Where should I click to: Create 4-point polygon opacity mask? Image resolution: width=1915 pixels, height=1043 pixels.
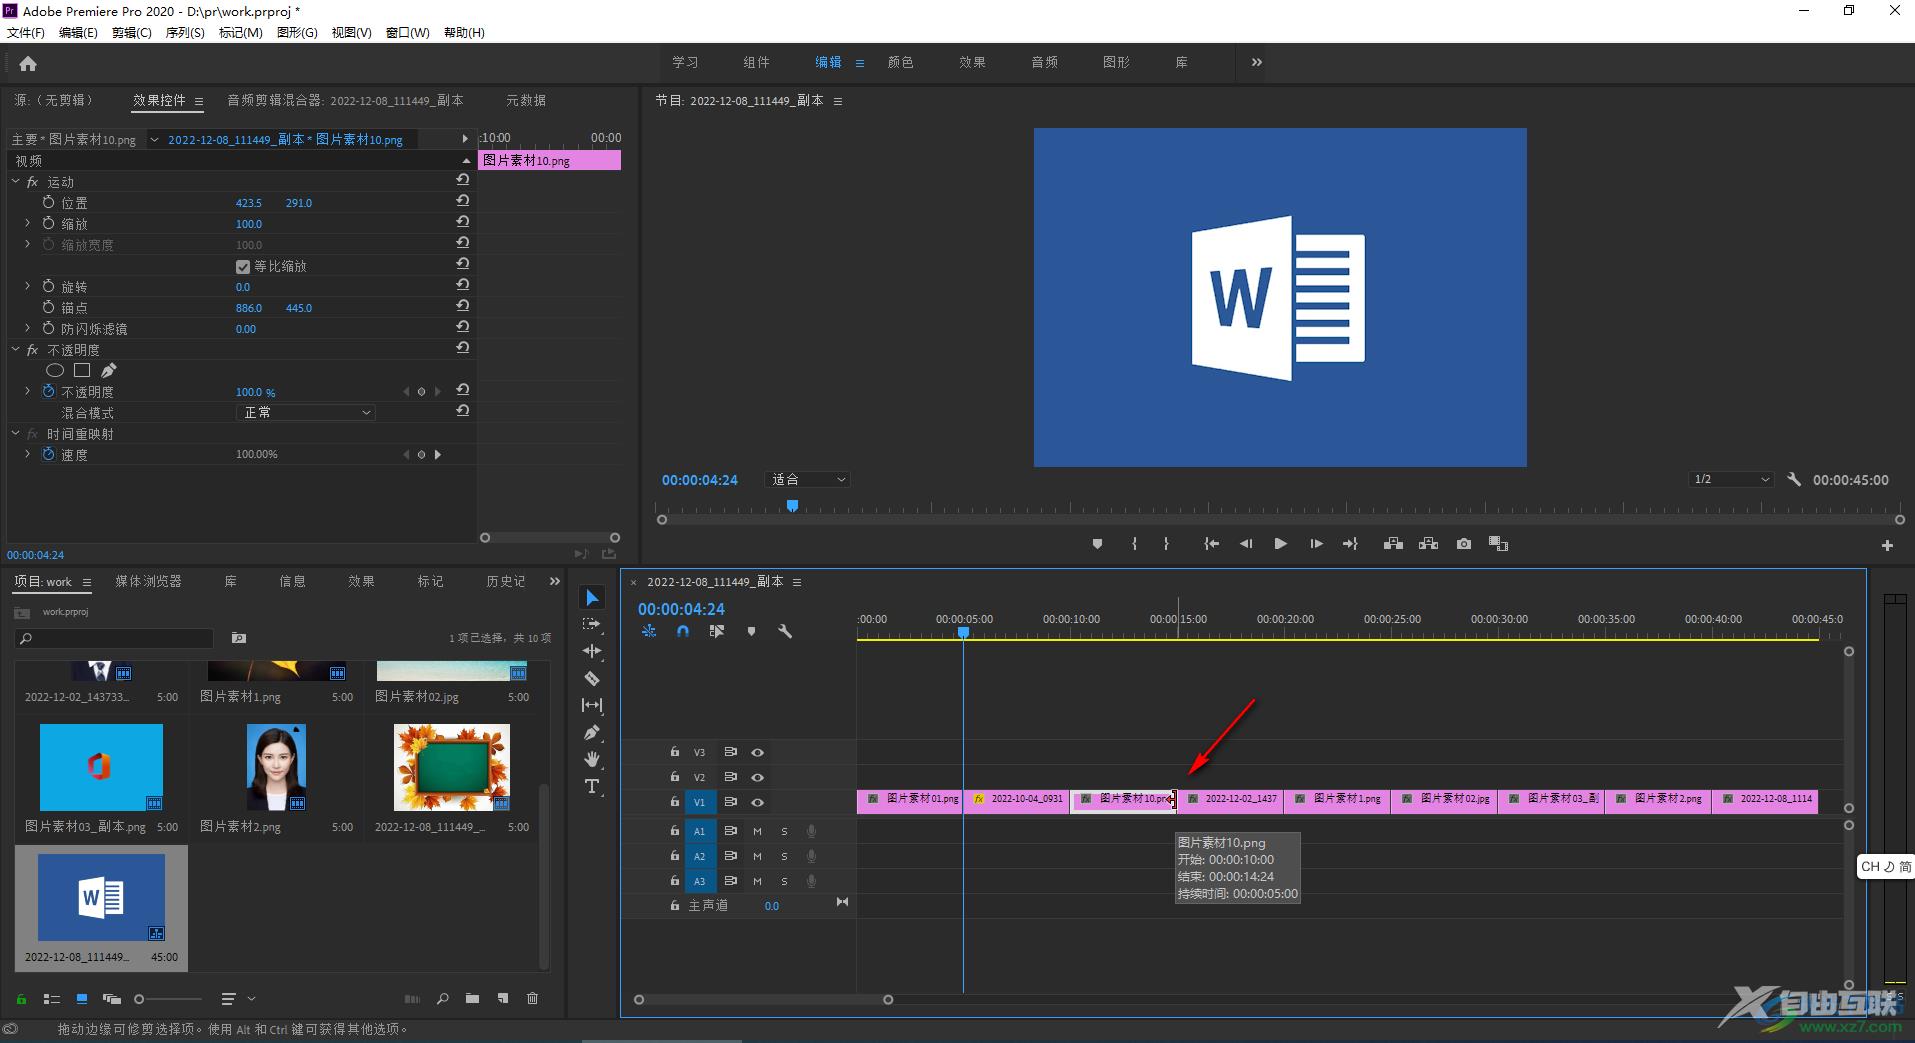pos(82,371)
